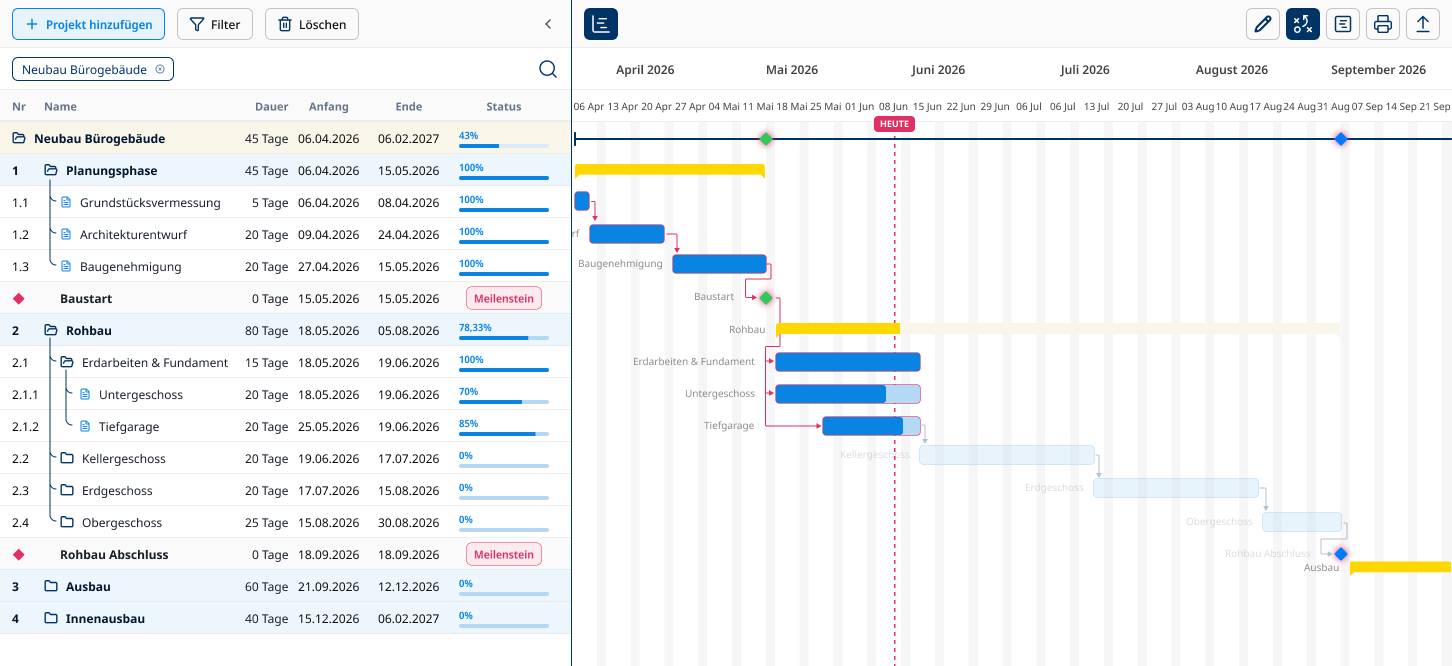Screen dimensions: 1452x666
Task: Select the Tiefgarage task row
Action: pyautogui.click(x=285, y=426)
